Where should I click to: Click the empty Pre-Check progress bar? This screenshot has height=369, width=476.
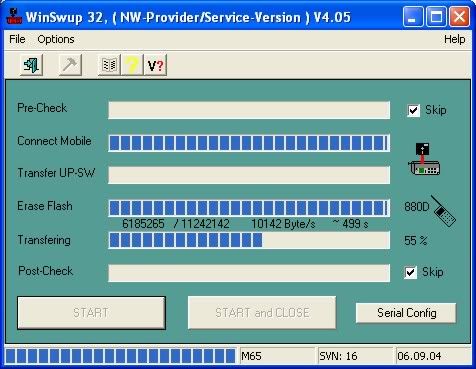coord(249,110)
